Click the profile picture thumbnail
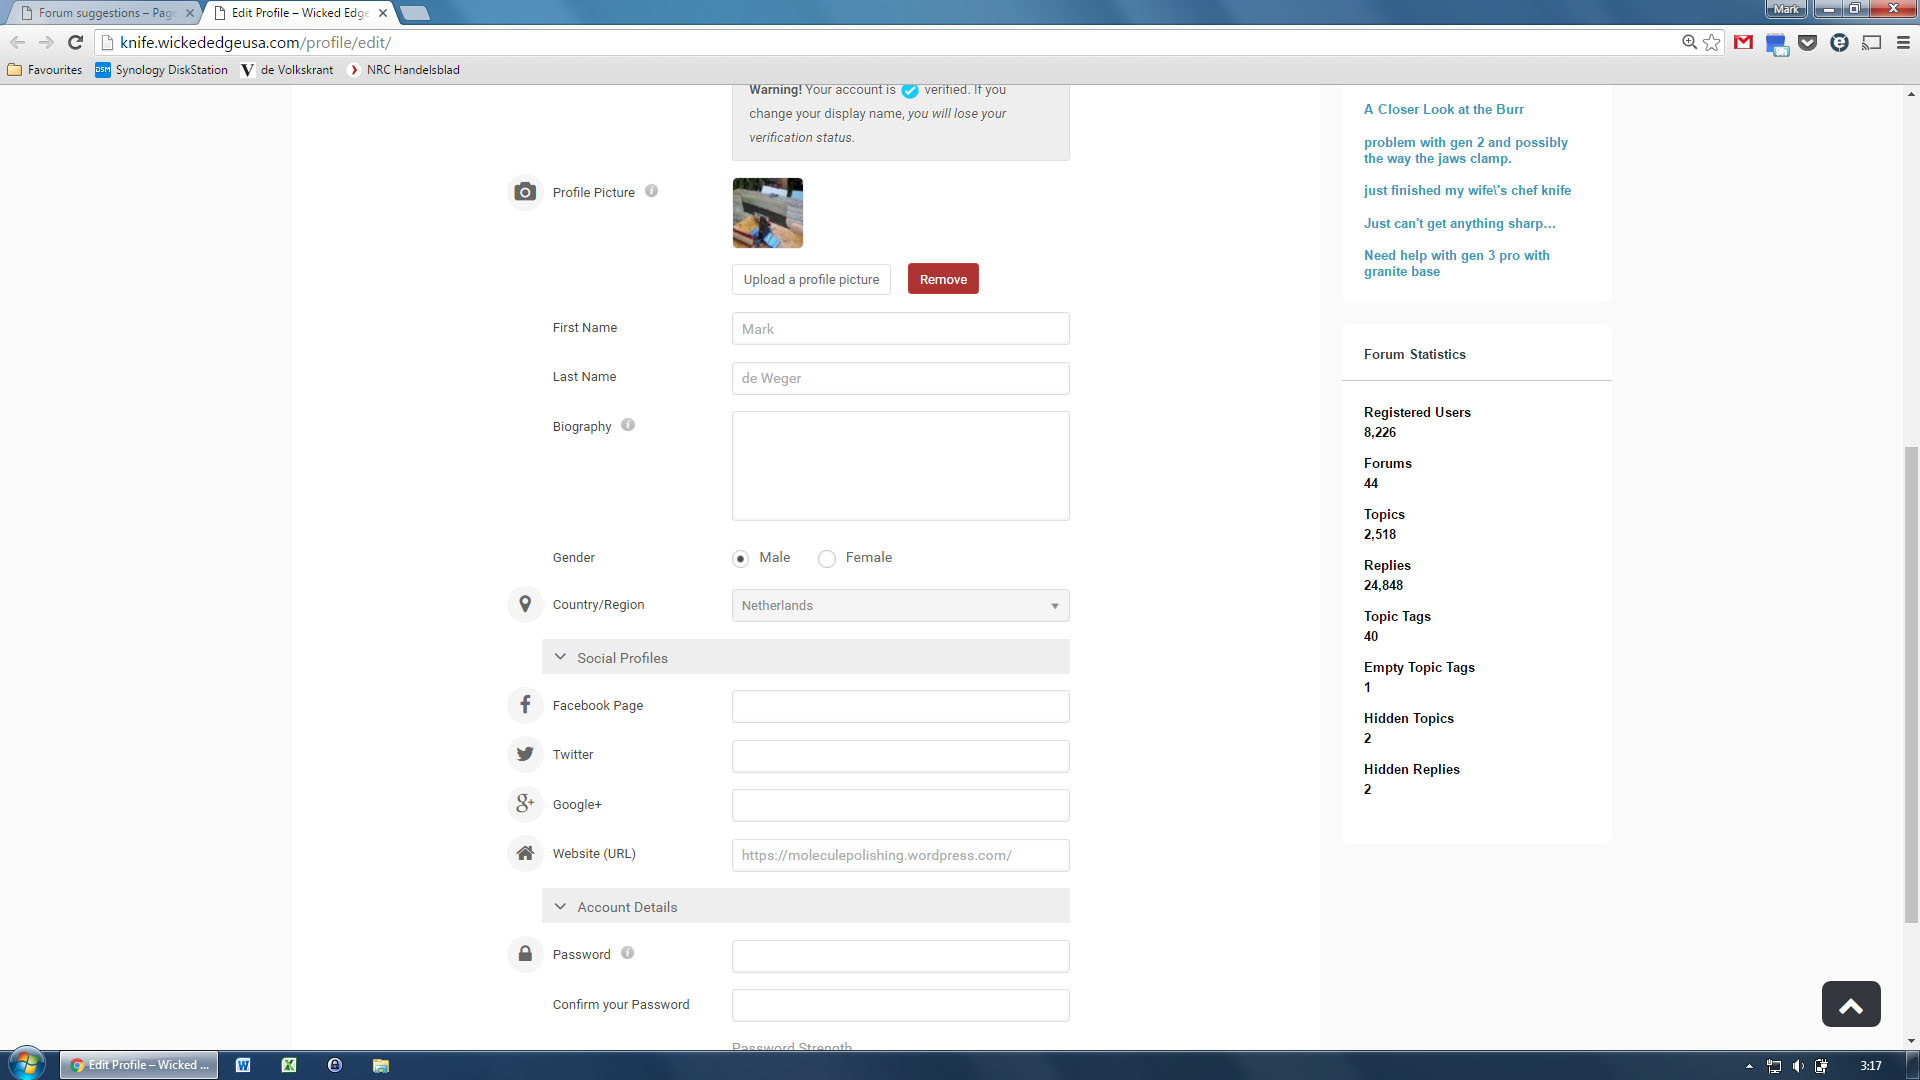The image size is (1920, 1080). coord(767,213)
